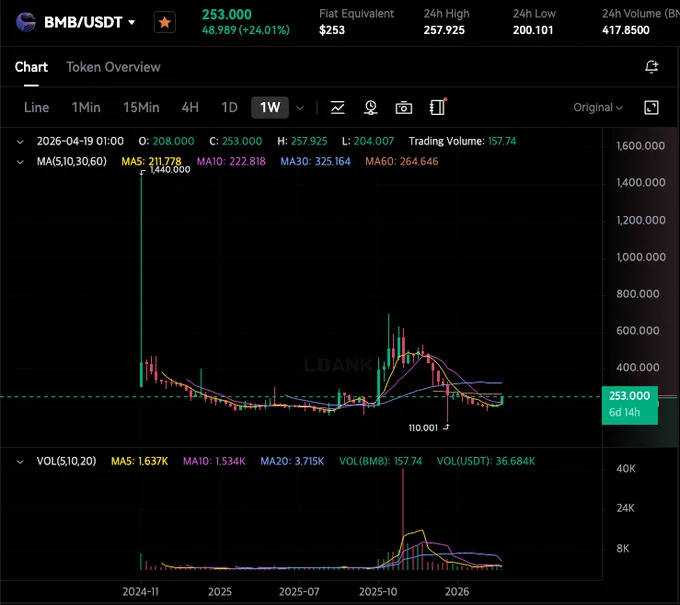This screenshot has width=680, height=605.
Task: Click the 110.001 low price marker
Action: pyautogui.click(x=423, y=428)
